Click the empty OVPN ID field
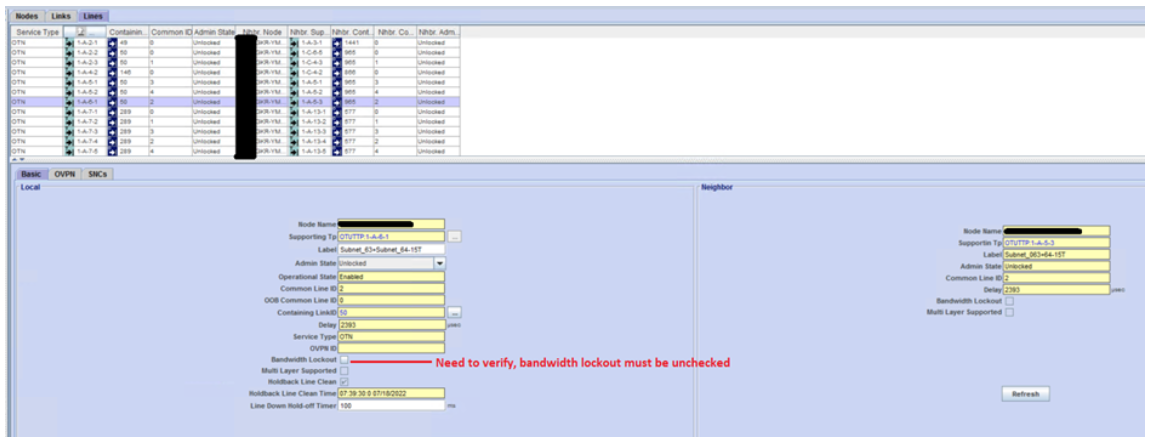Image resolution: width=1152 pixels, height=442 pixels. tap(391, 348)
